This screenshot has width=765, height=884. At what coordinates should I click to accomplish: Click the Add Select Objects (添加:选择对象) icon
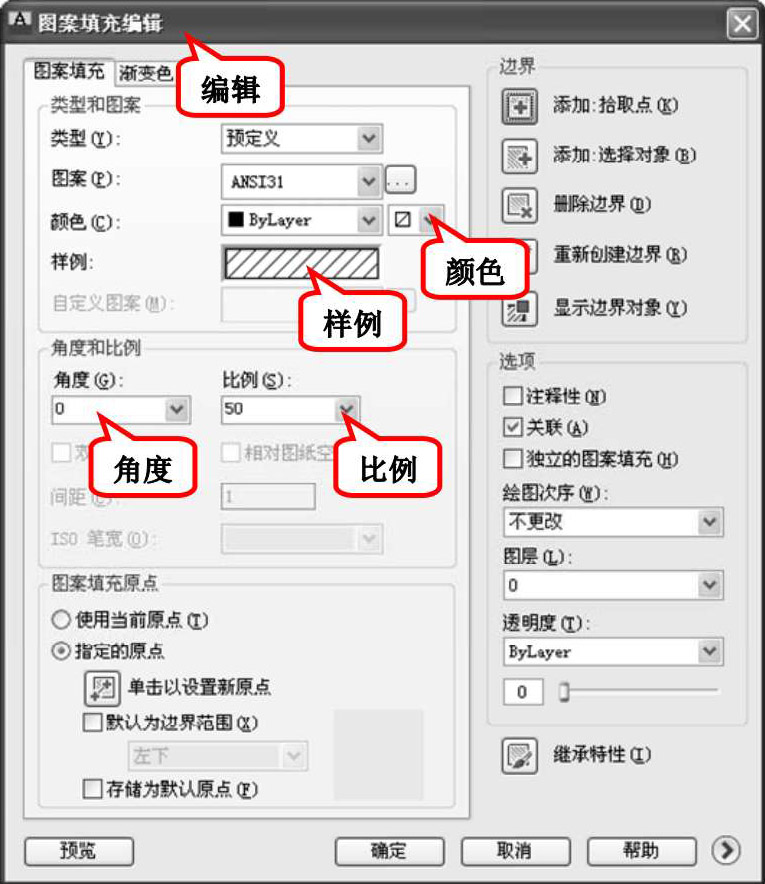pyautogui.click(x=519, y=156)
